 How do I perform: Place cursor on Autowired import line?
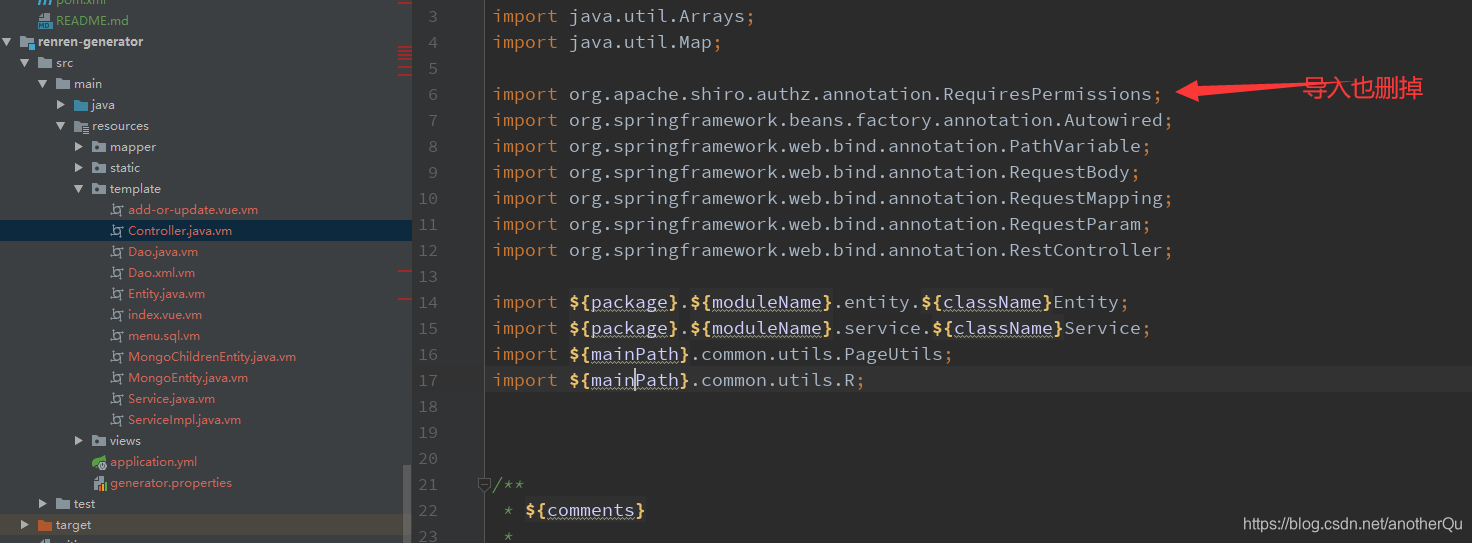832,120
